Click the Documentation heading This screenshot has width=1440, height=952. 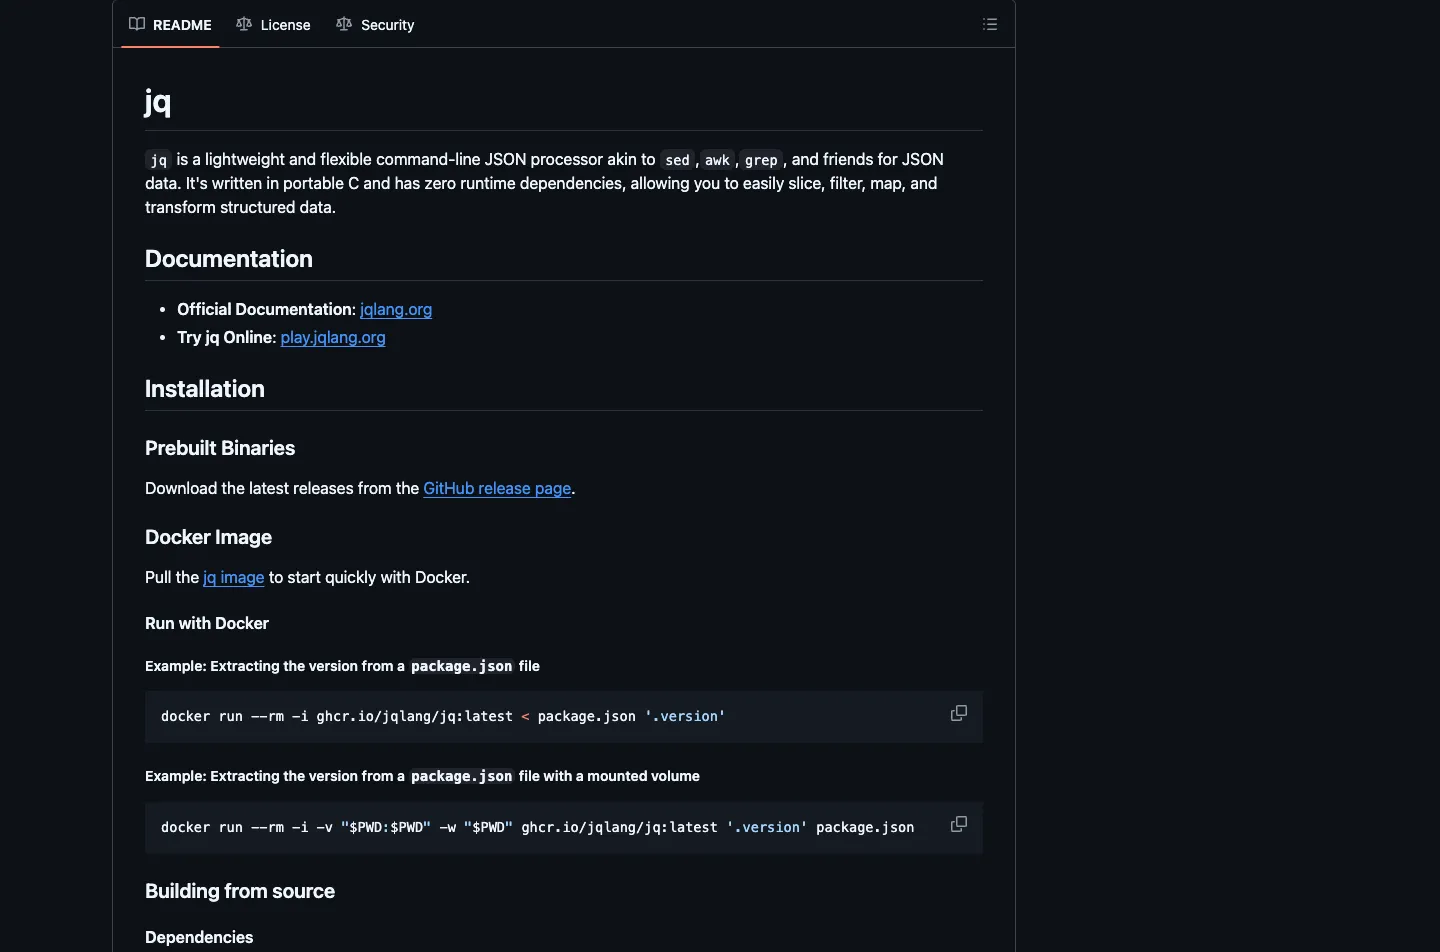pos(229,259)
